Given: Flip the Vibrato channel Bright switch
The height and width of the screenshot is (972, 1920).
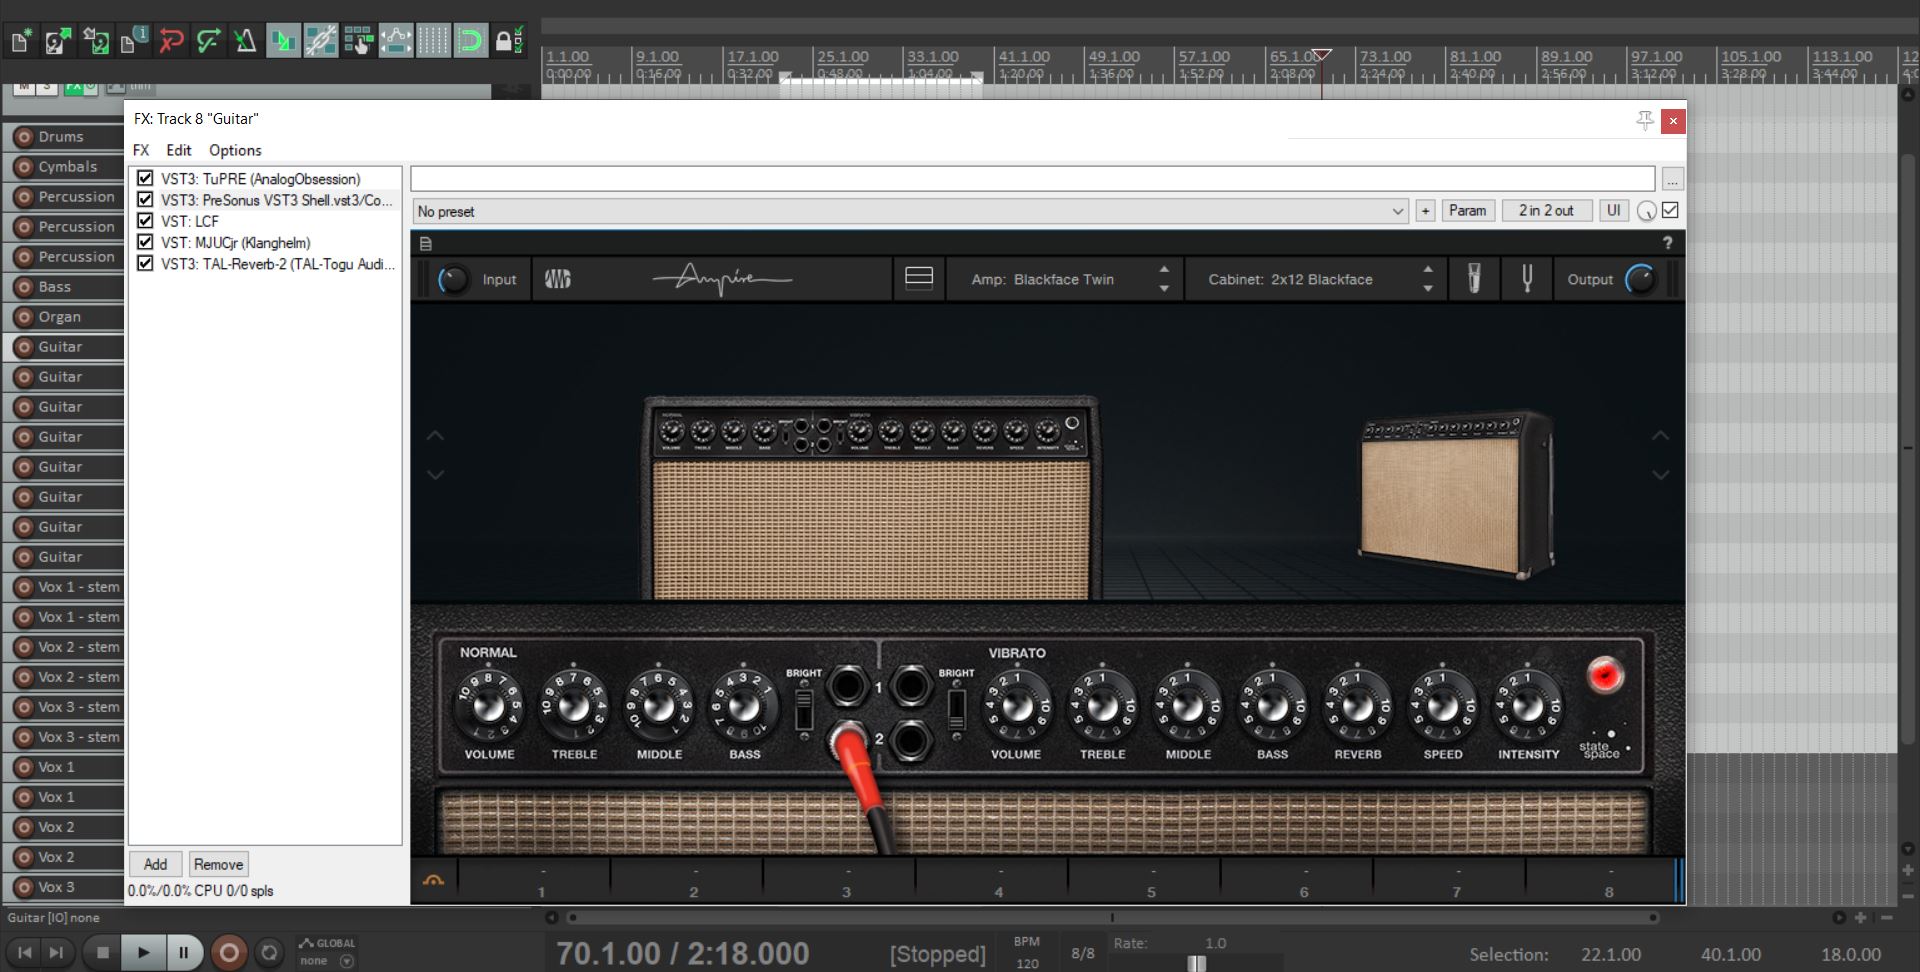Looking at the screenshot, I should (956, 709).
